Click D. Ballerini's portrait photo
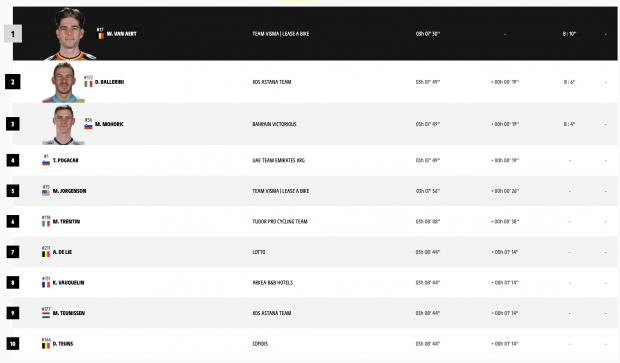620x363 pixels. pos(63,82)
